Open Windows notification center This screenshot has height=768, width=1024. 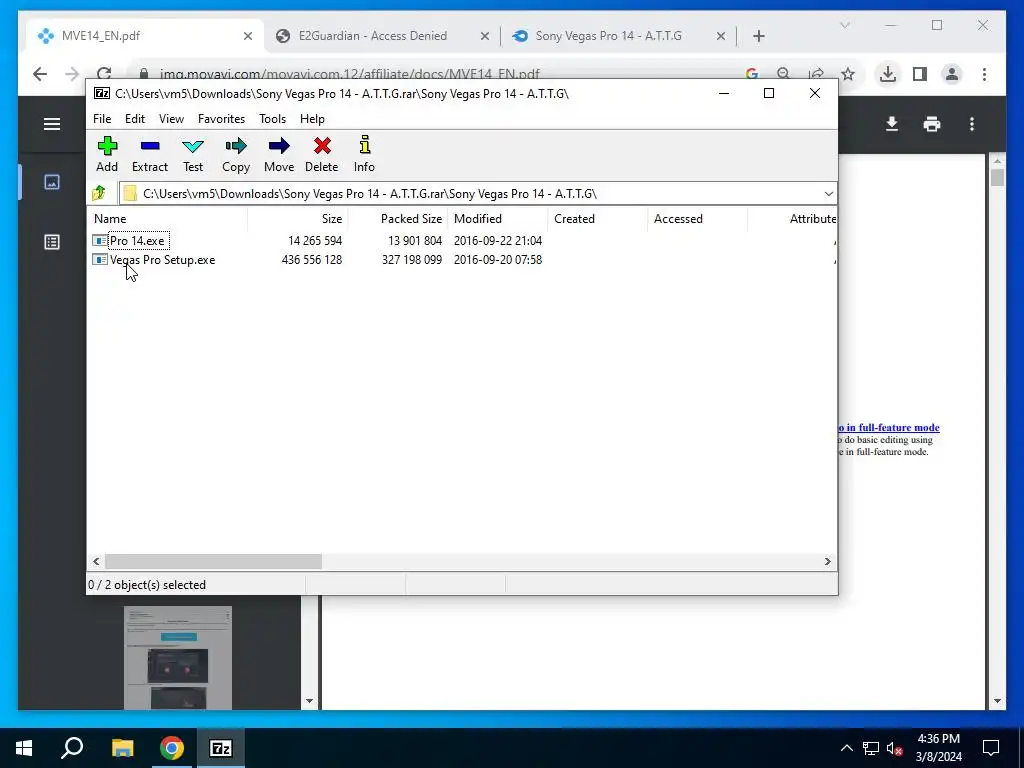(x=991, y=748)
